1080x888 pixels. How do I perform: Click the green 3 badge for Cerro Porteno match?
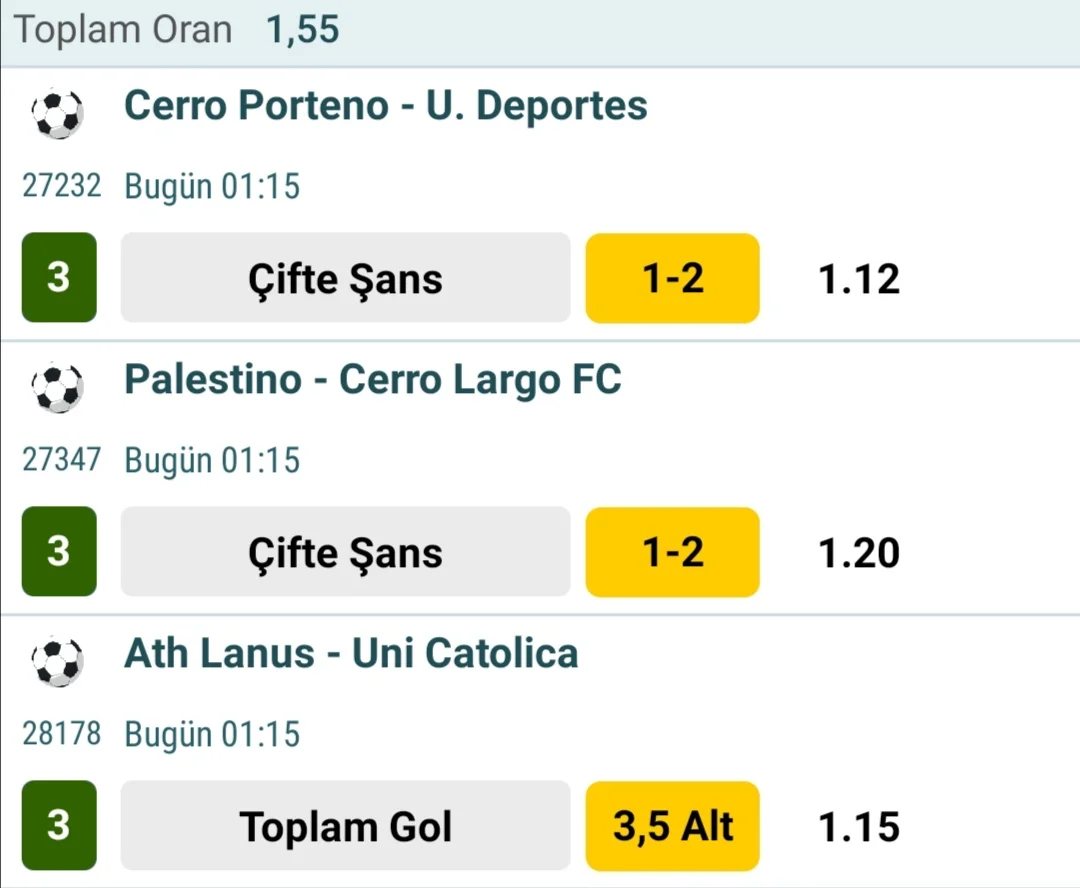(x=59, y=278)
